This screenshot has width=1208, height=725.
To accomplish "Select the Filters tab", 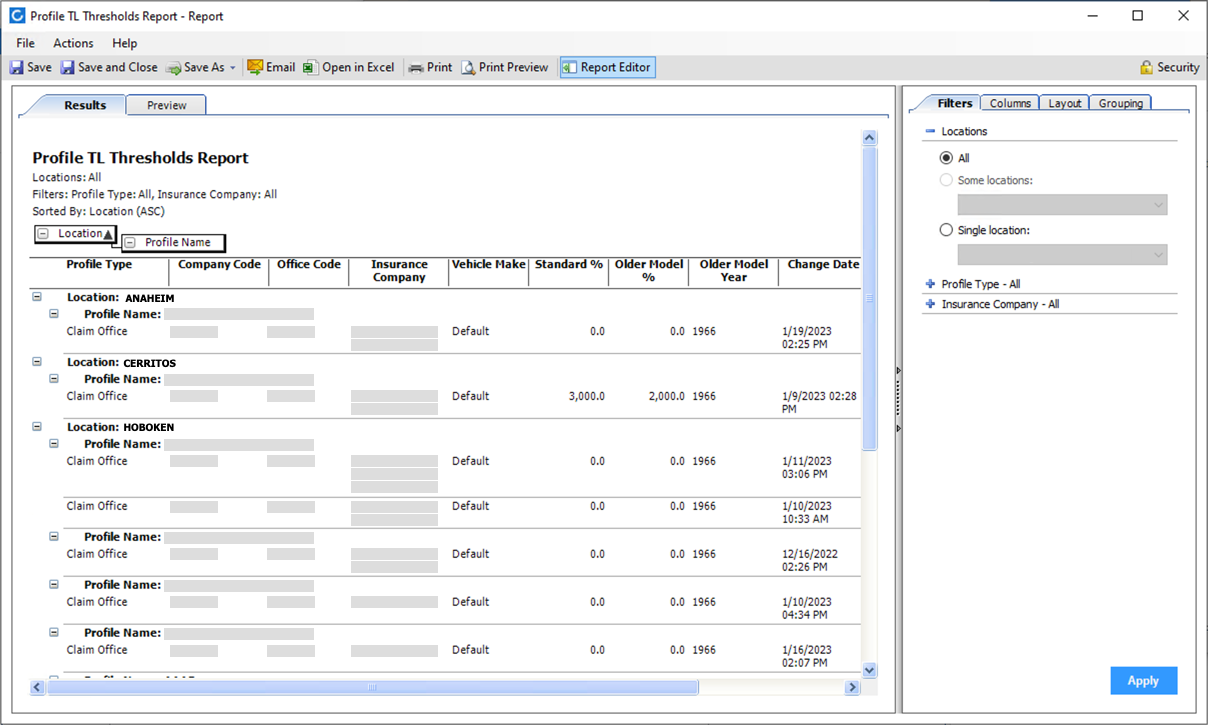I will tap(955, 103).
